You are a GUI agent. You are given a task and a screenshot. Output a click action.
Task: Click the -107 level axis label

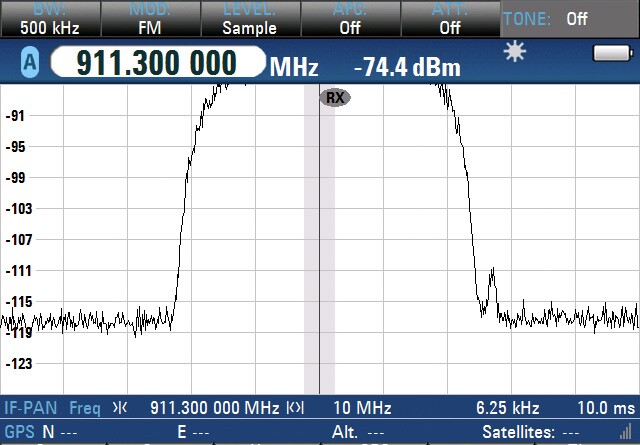point(18,240)
